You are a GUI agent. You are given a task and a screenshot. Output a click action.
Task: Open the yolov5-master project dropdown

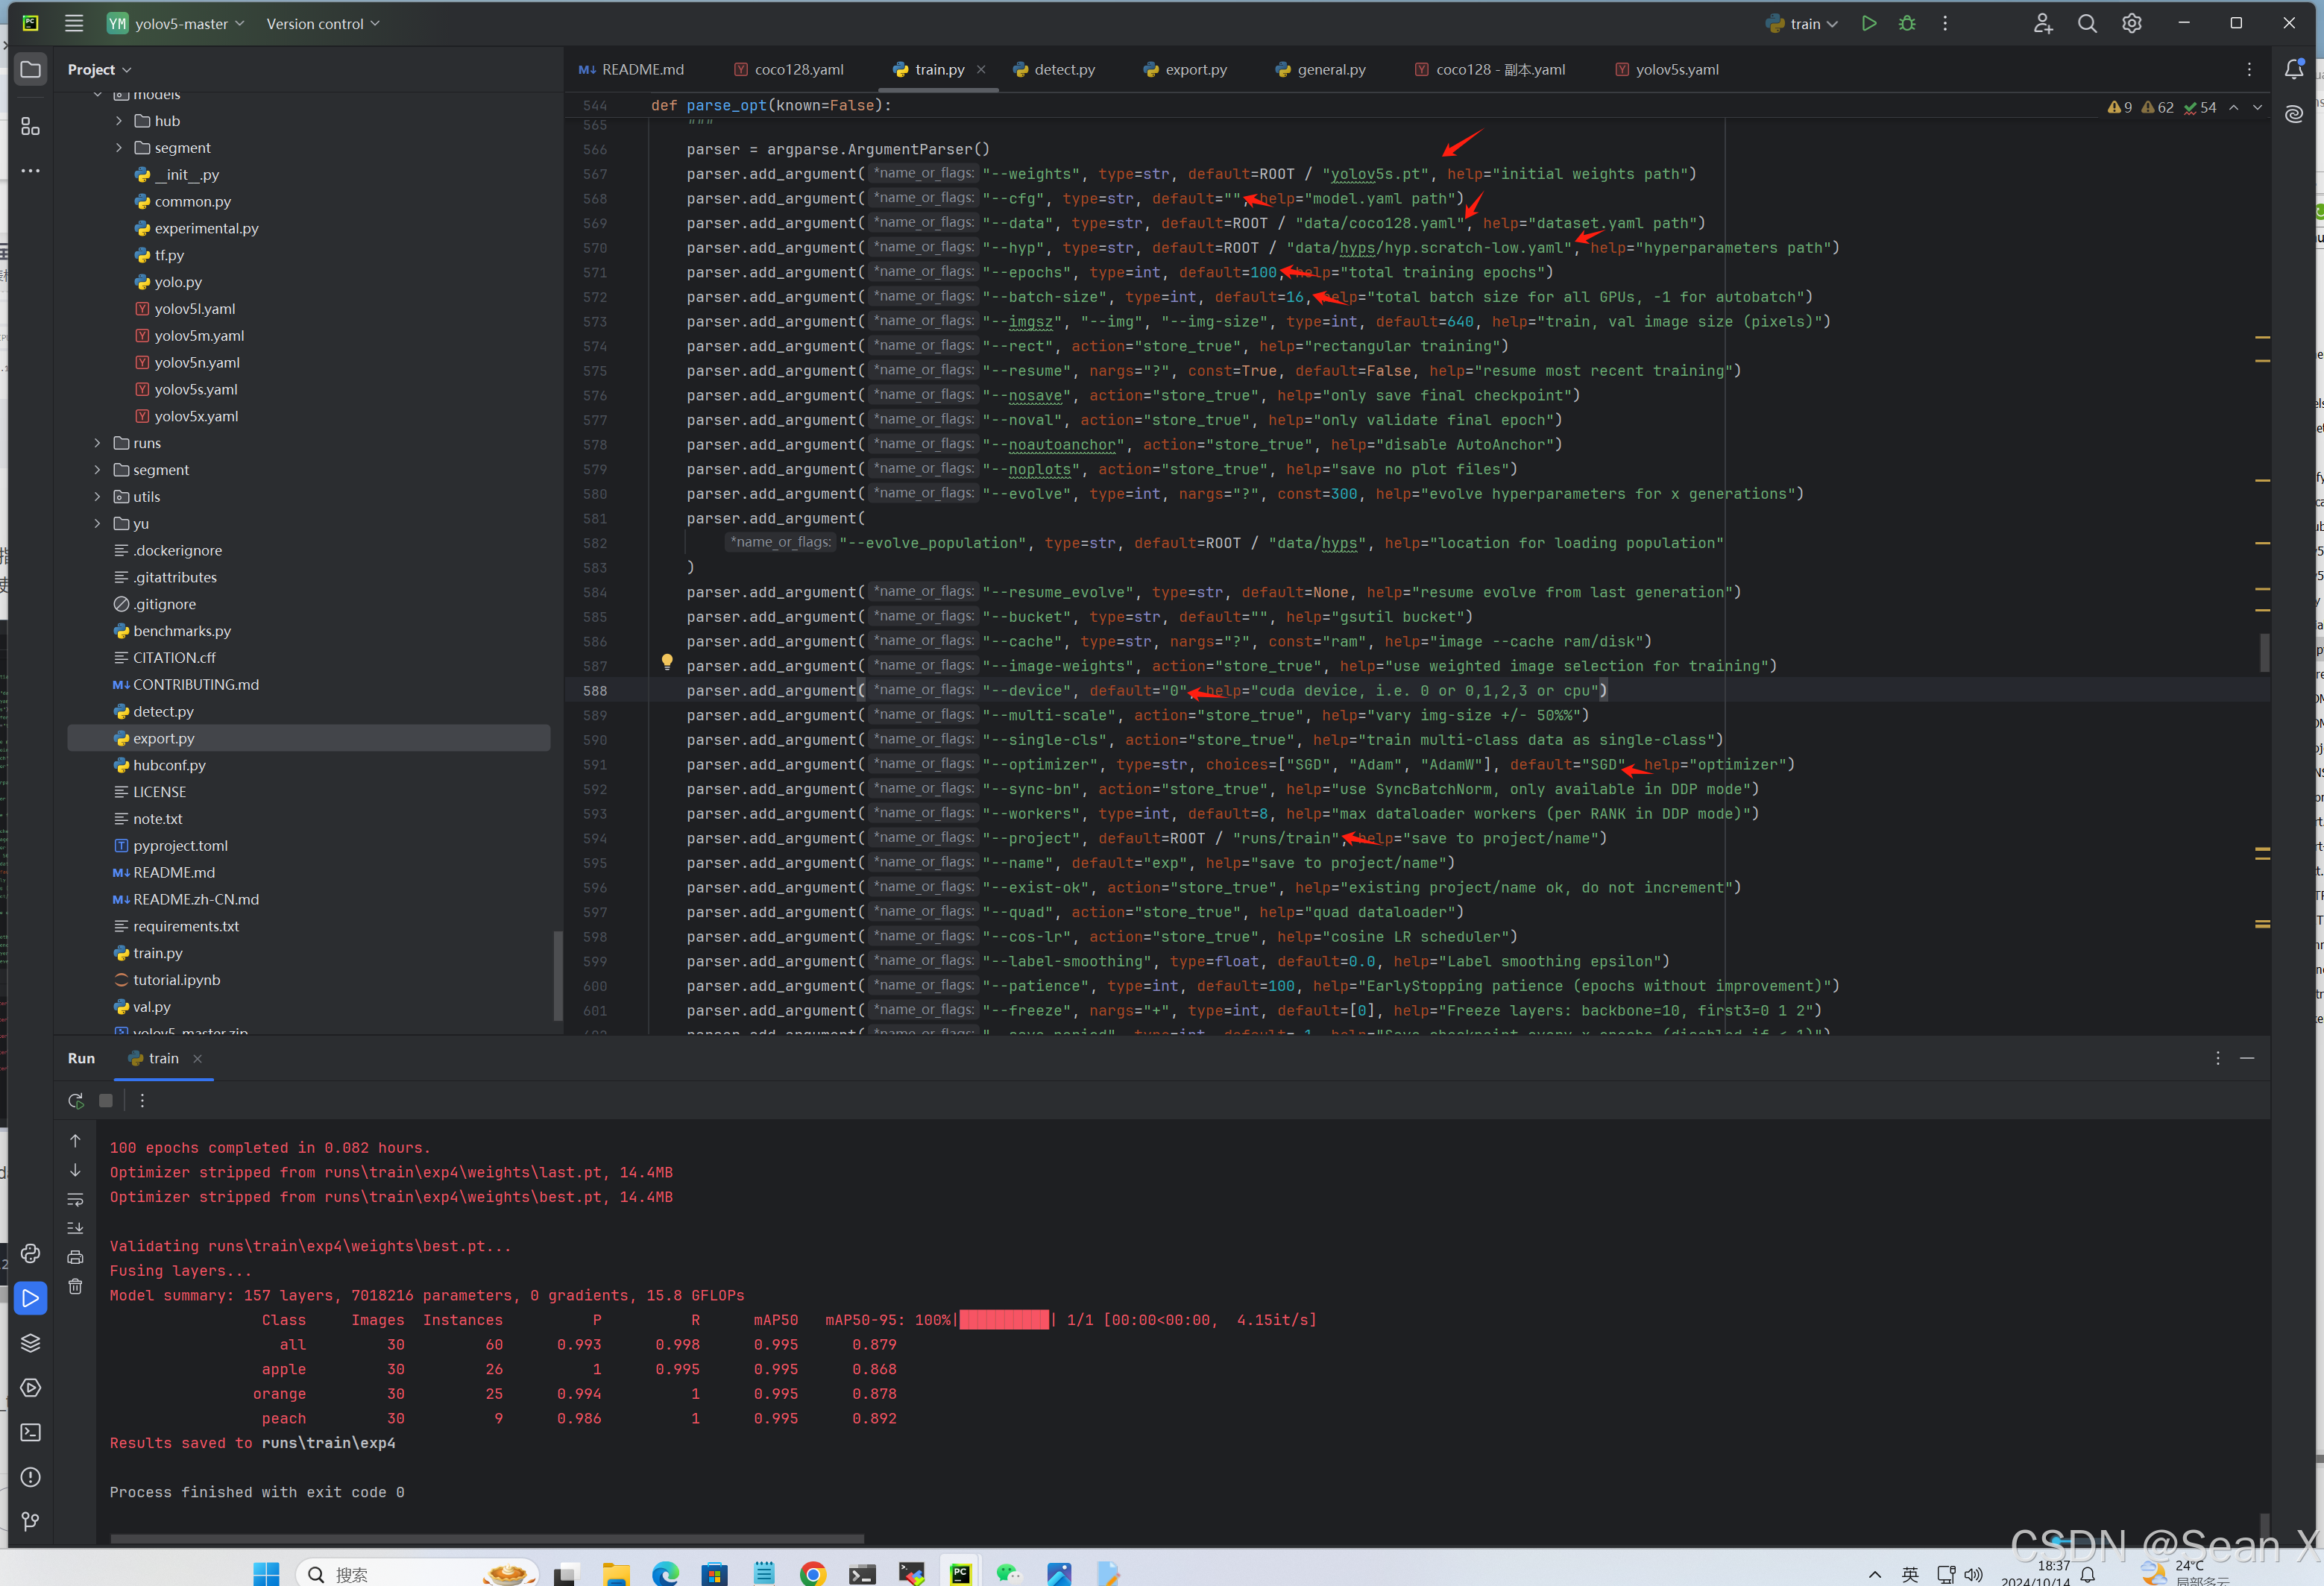[x=176, y=23]
